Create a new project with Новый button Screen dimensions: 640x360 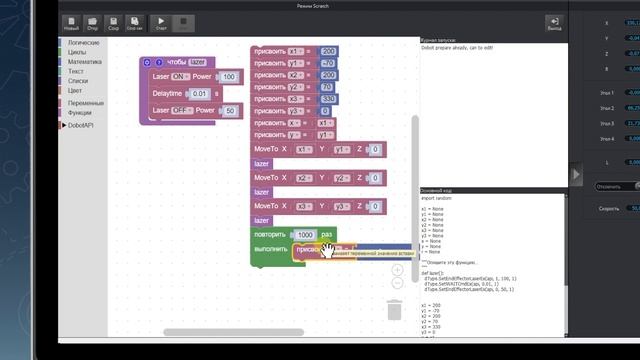pyautogui.click(x=71, y=23)
